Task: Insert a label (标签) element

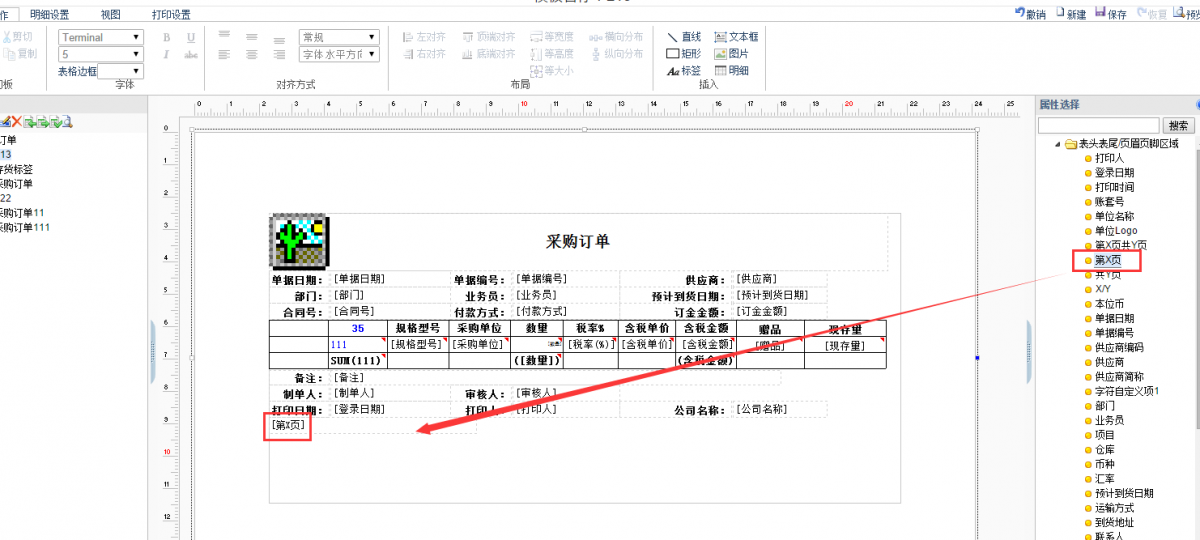Action: 684,71
